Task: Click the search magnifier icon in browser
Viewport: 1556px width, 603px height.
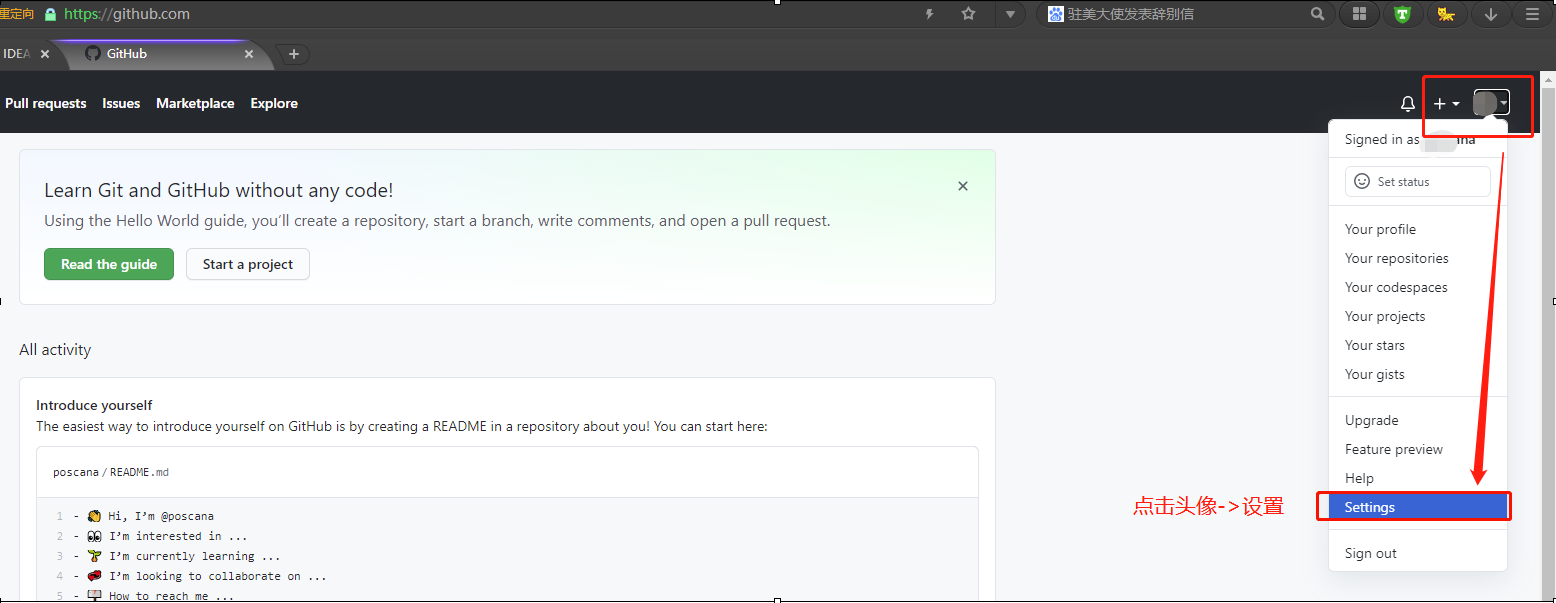Action: [x=1318, y=14]
